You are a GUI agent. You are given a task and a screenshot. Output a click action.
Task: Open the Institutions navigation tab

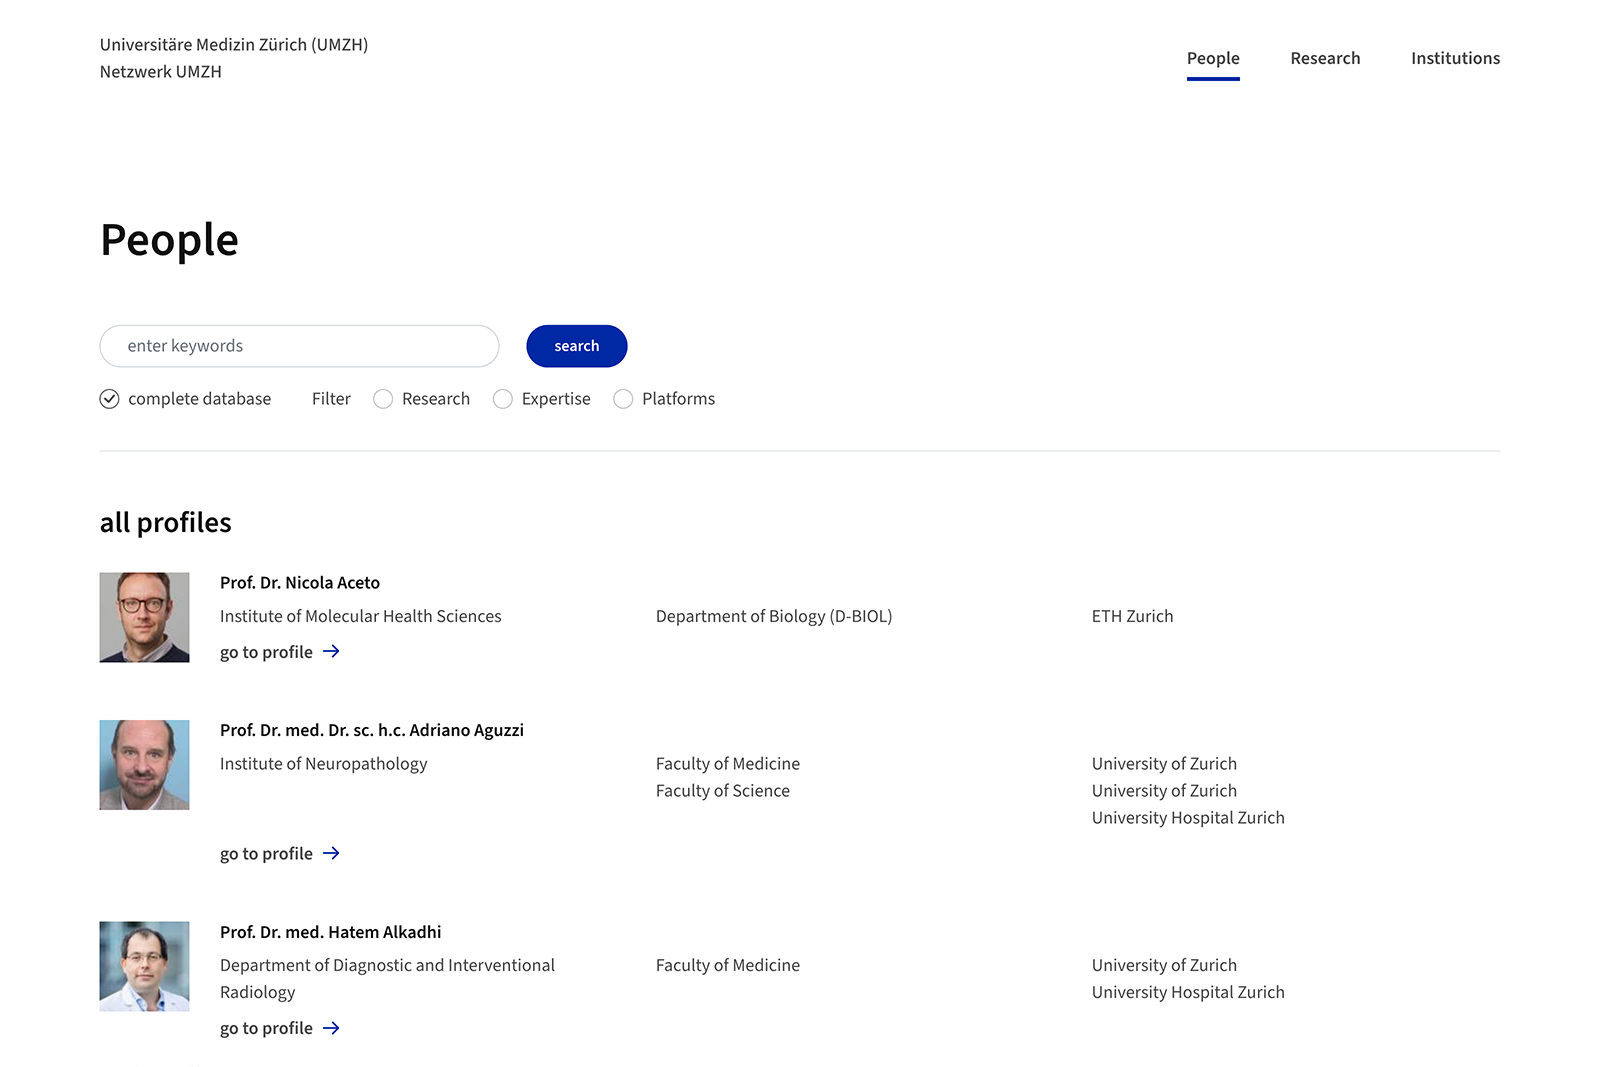coord(1454,58)
